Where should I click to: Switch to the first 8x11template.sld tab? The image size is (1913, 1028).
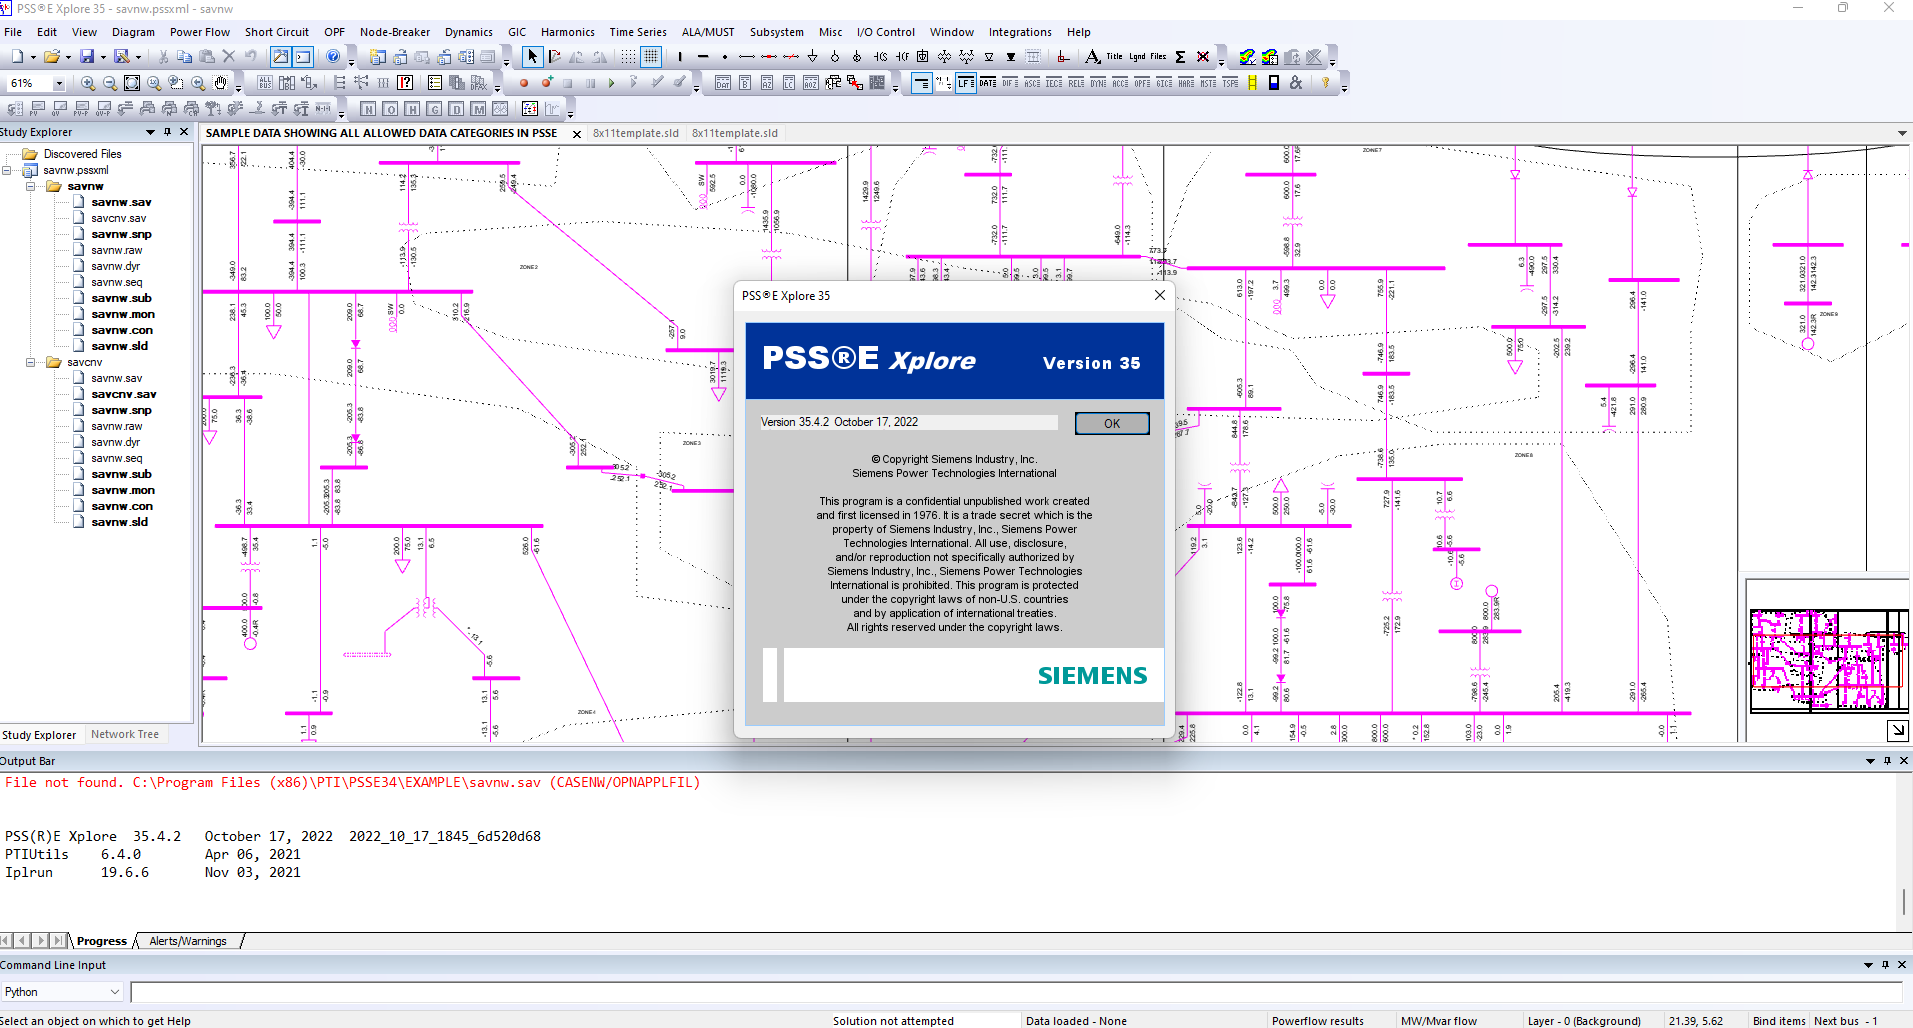click(636, 133)
